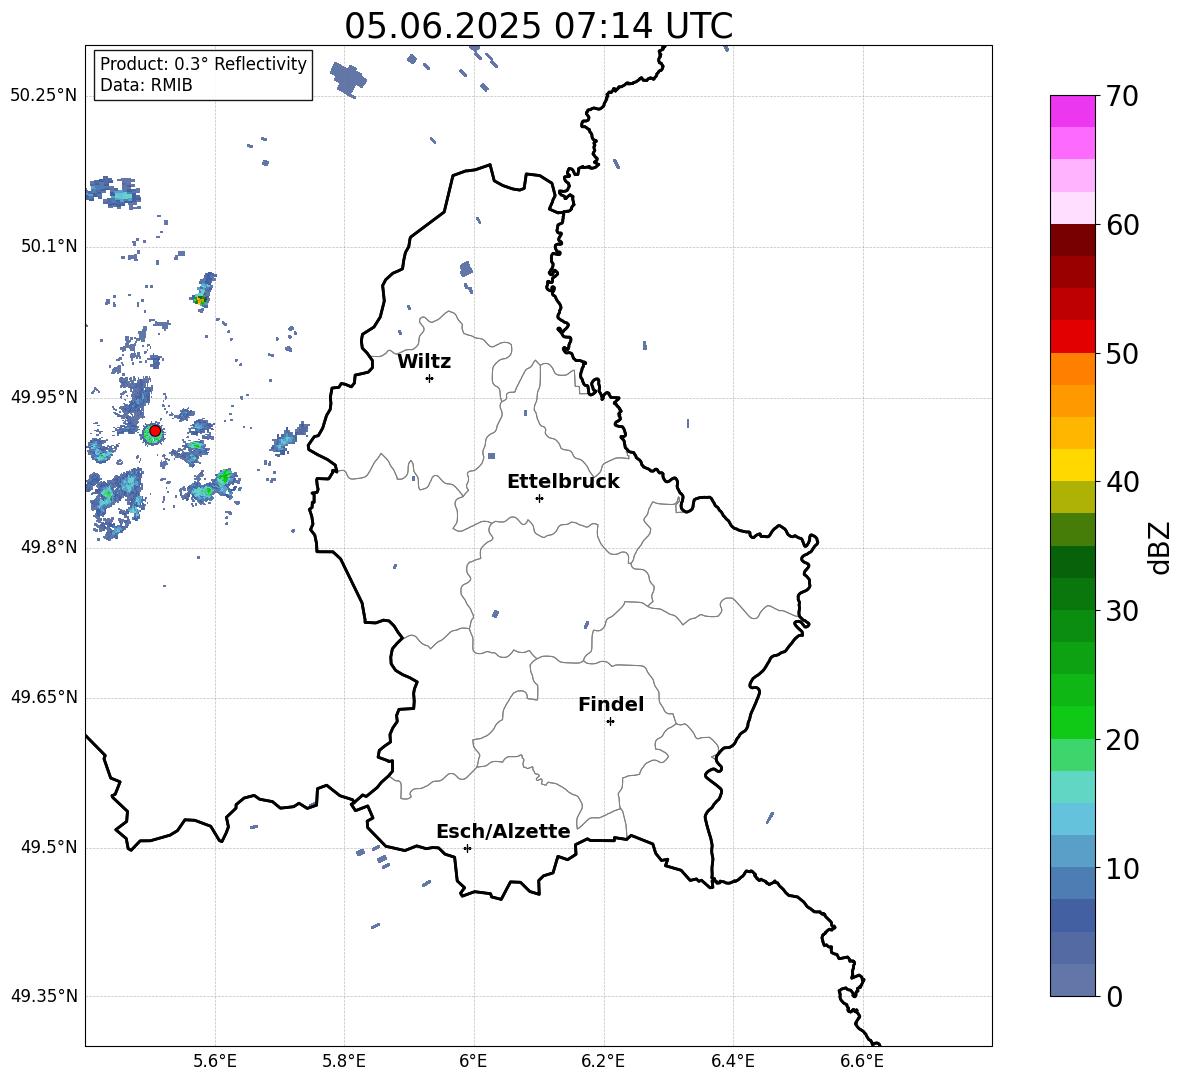This screenshot has height=1081, width=1184.
Task: Click the 6°E longitude label
Action: 473,1061
